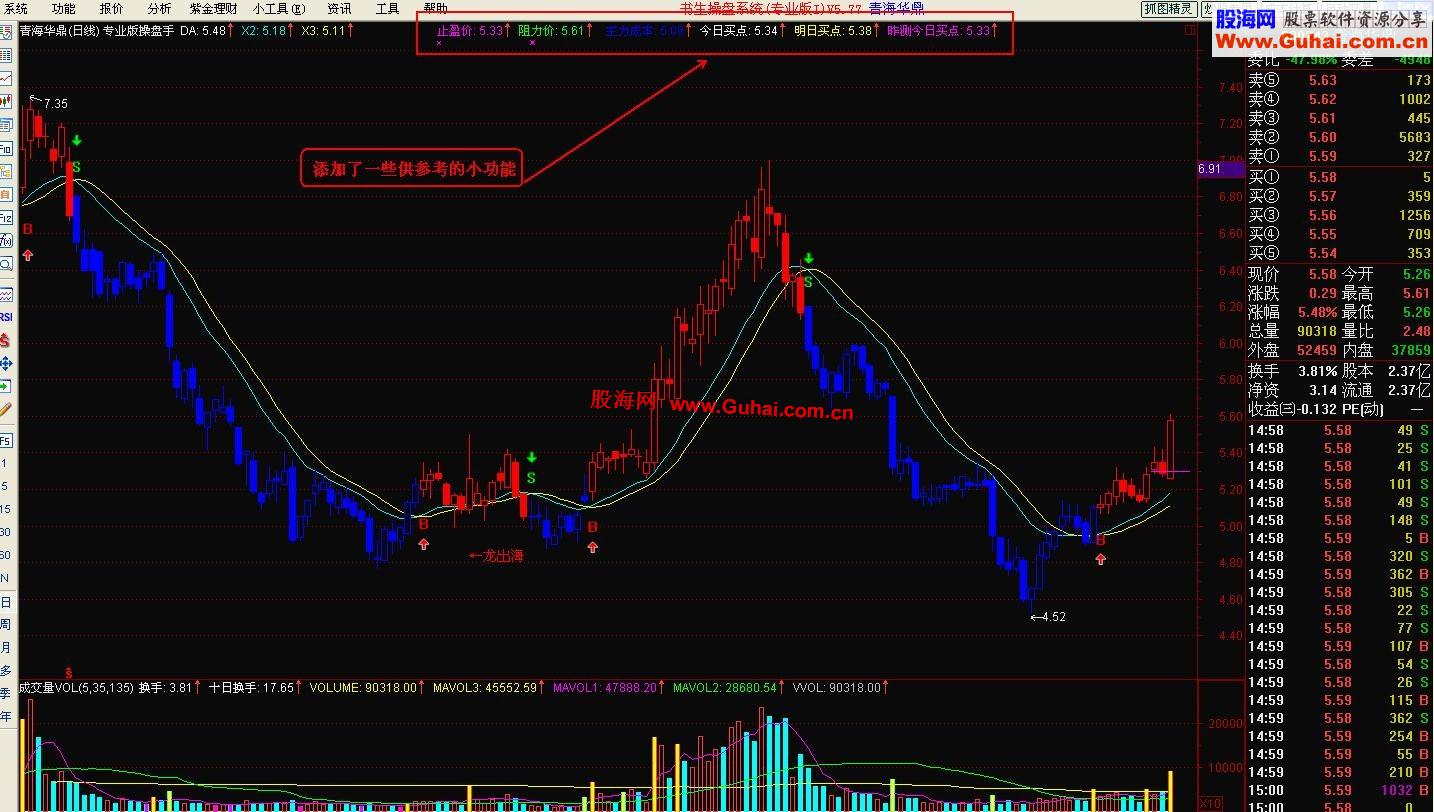Click the F5 switch view icon

coord(5,441)
